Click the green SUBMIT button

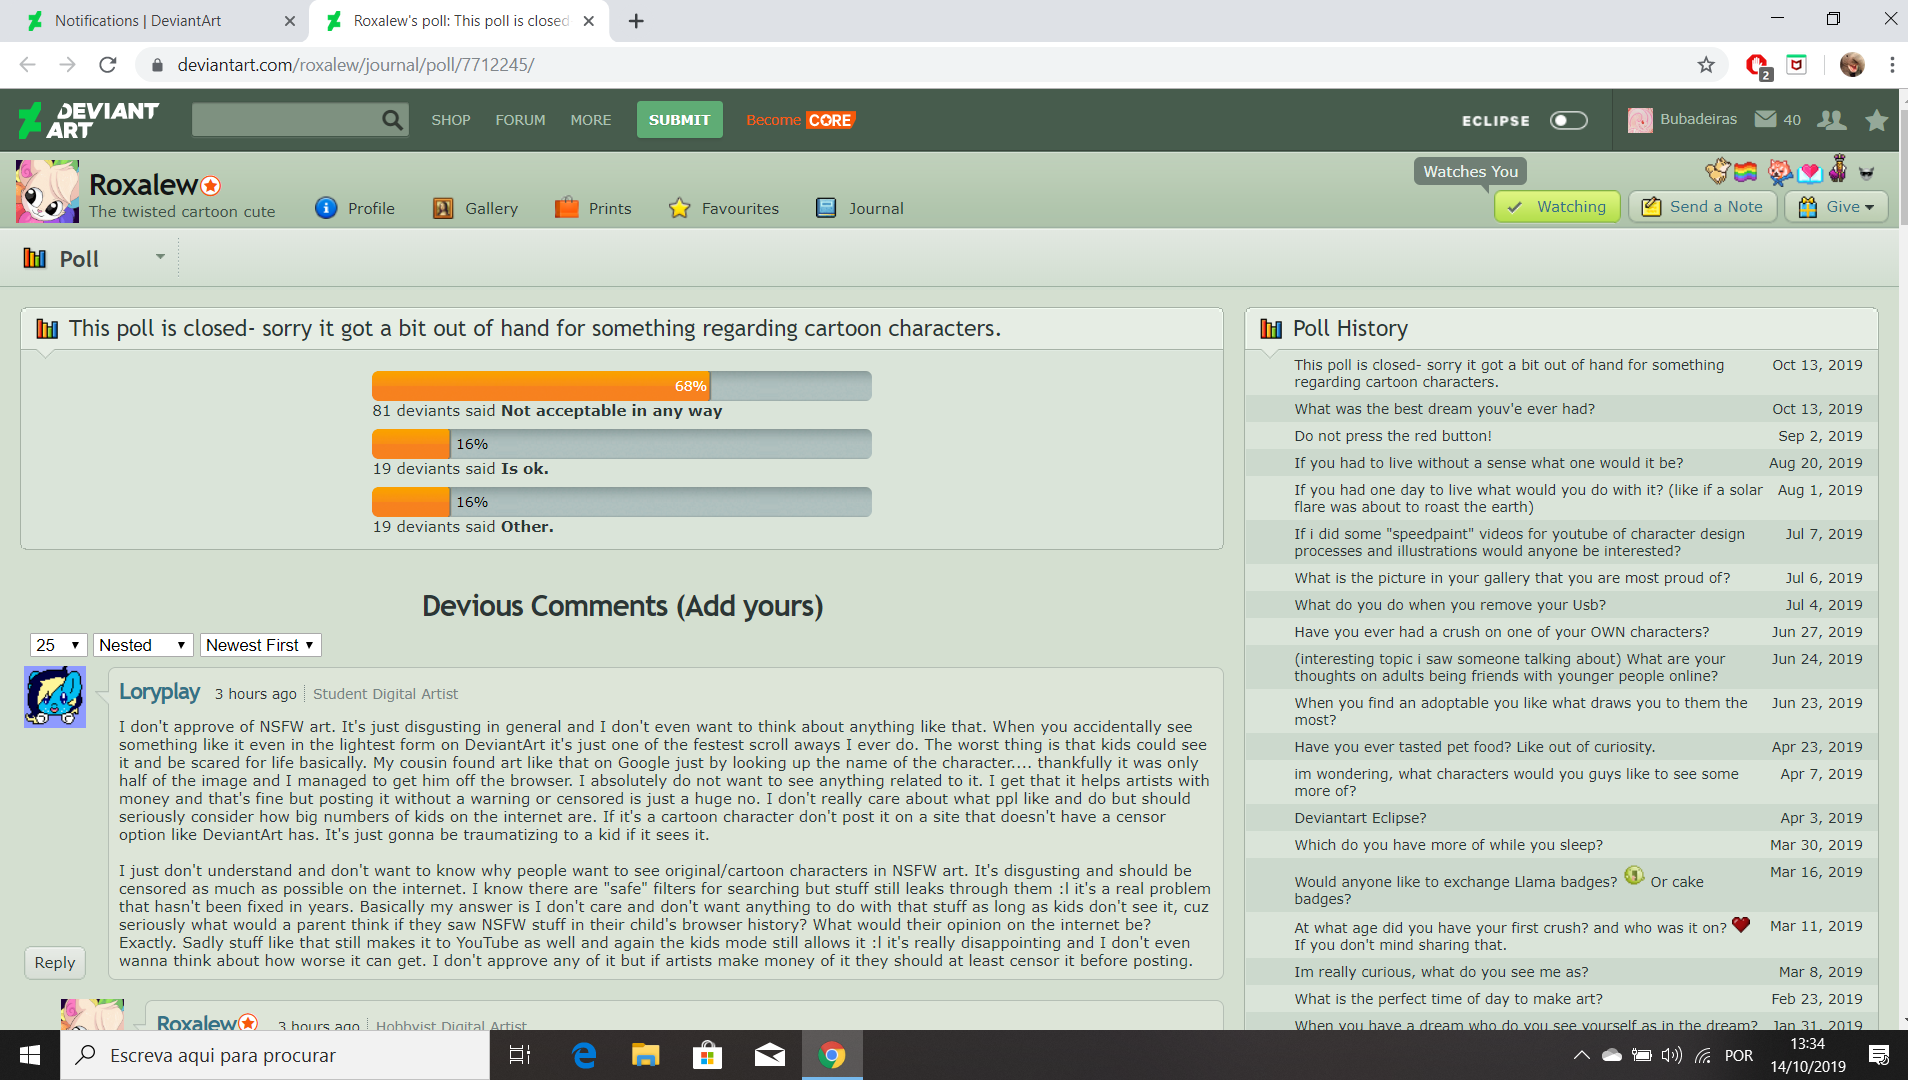coord(679,120)
